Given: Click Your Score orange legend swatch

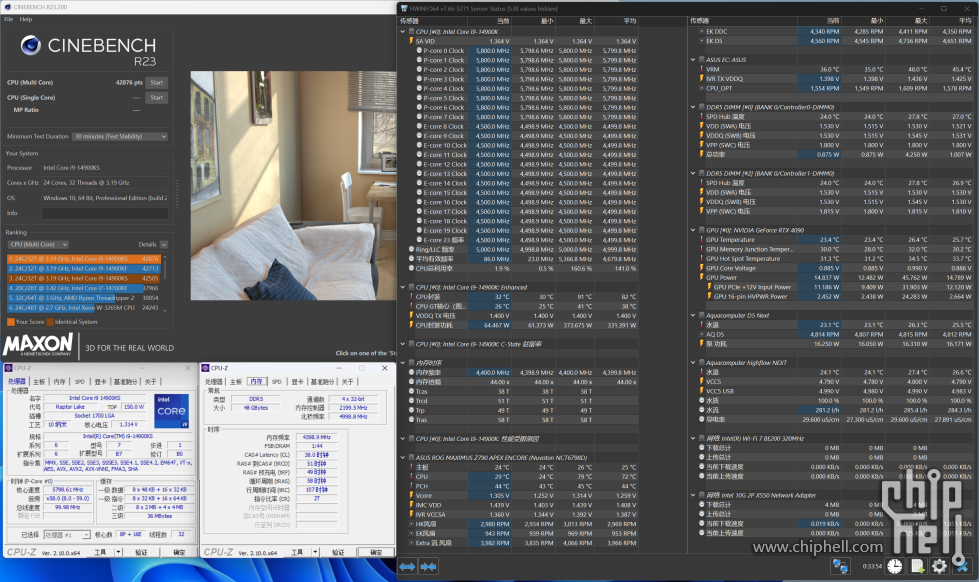Looking at the screenshot, I should pyautogui.click(x=11, y=322).
